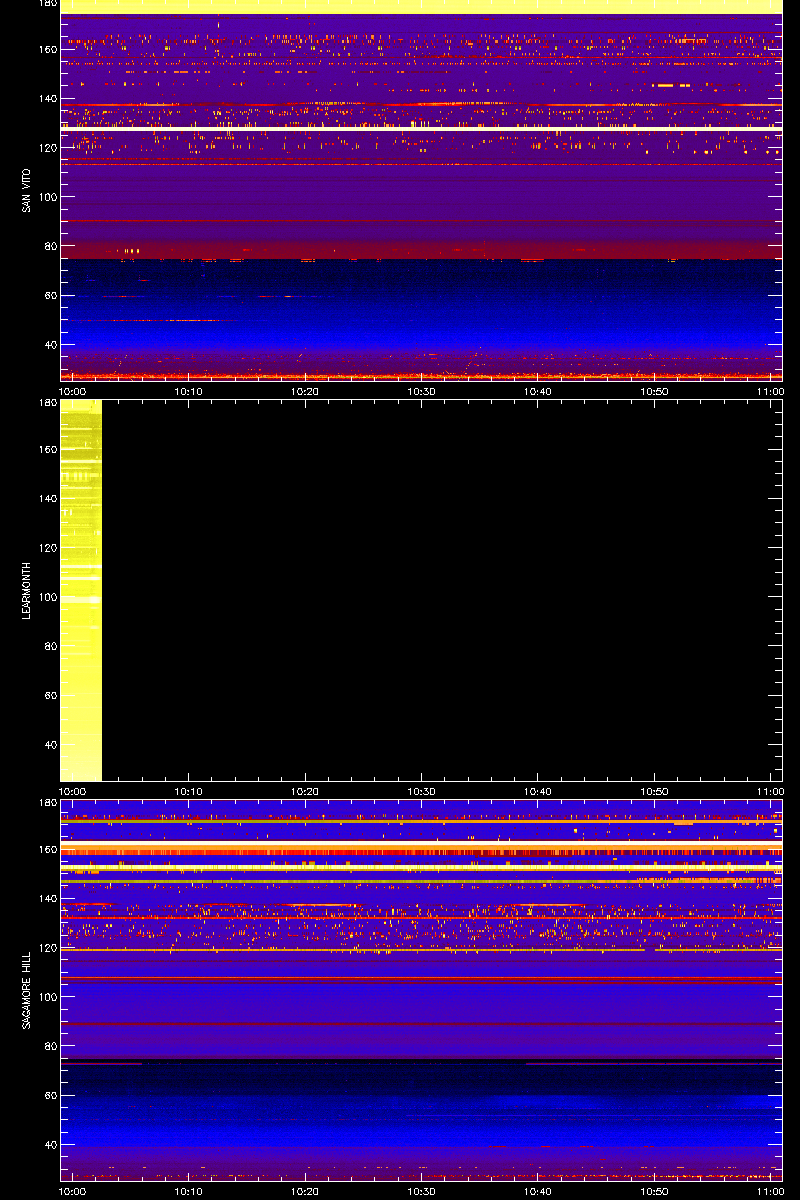Click the 11:00 time label under San Vito
This screenshot has height=1200, width=800.
(x=770, y=391)
